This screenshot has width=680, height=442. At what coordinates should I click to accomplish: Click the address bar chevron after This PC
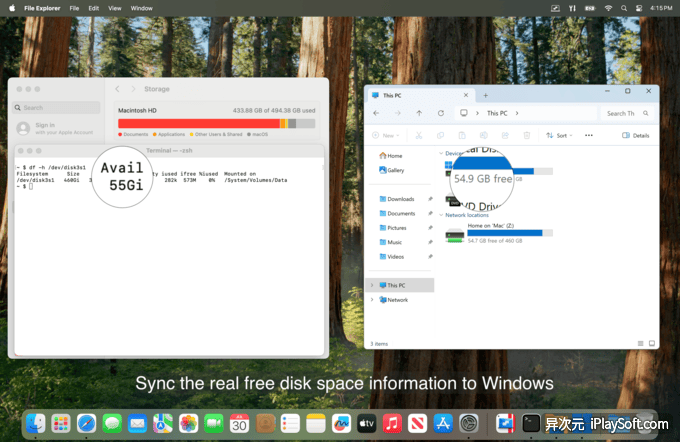click(x=517, y=113)
